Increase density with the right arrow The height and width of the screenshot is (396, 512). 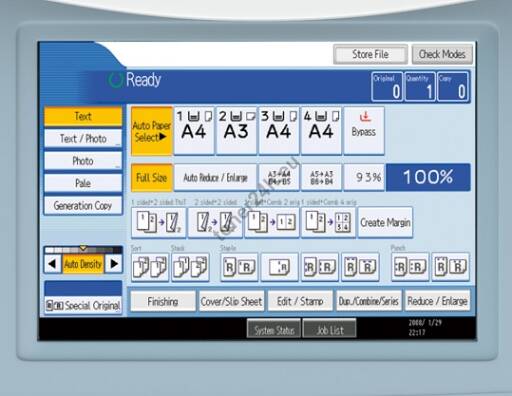pyautogui.click(x=114, y=264)
